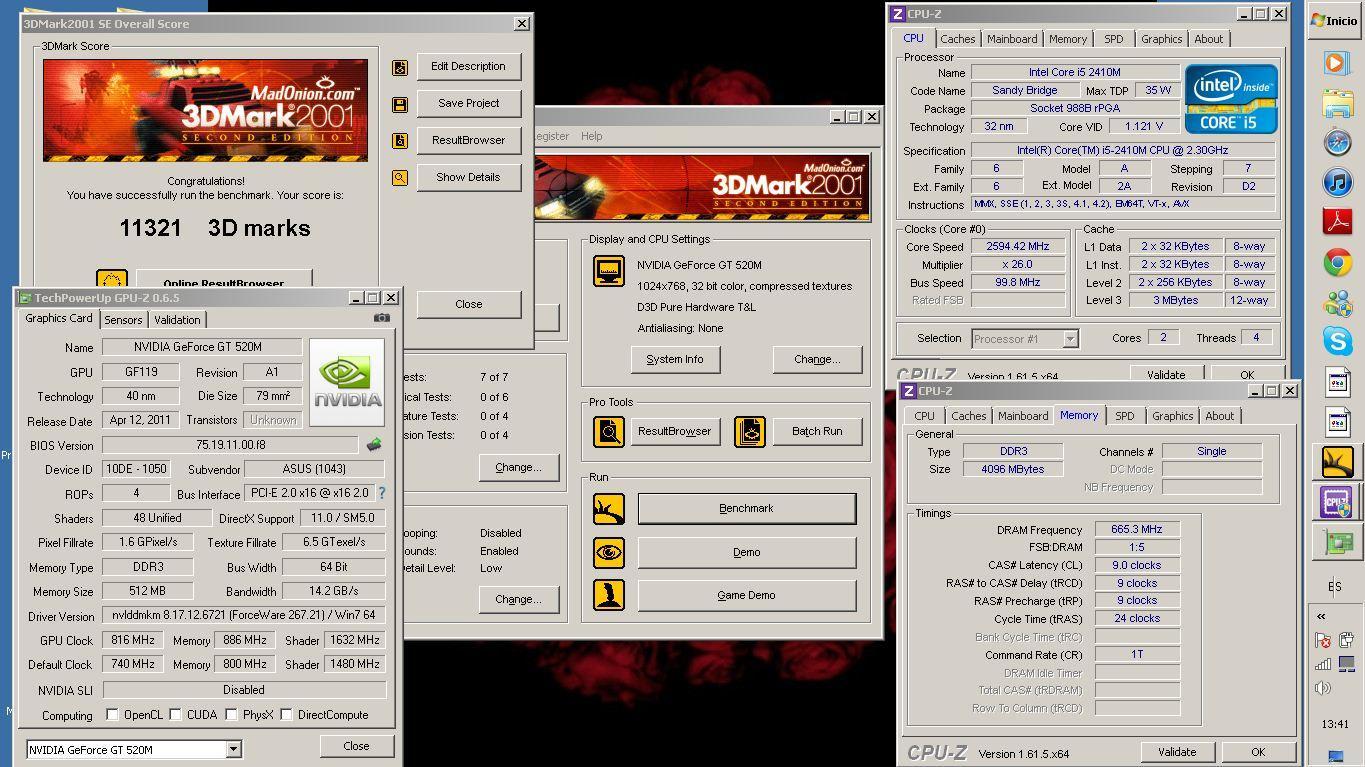Click the Inicio start button

click(x=1334, y=20)
